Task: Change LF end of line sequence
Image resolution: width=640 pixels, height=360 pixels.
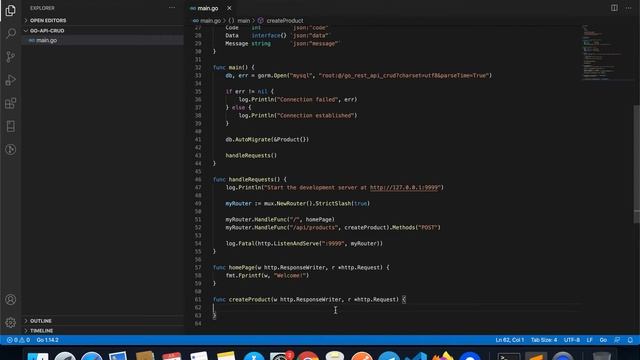Action: (589, 340)
